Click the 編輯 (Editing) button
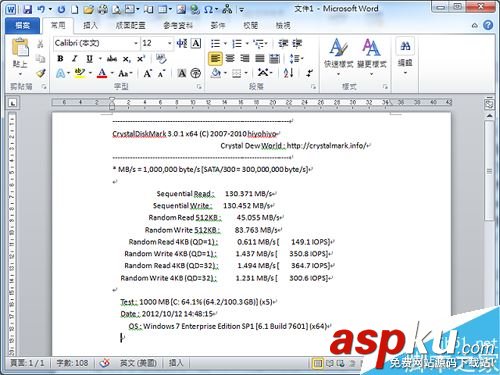This screenshot has width=500, height=375. (x=405, y=57)
